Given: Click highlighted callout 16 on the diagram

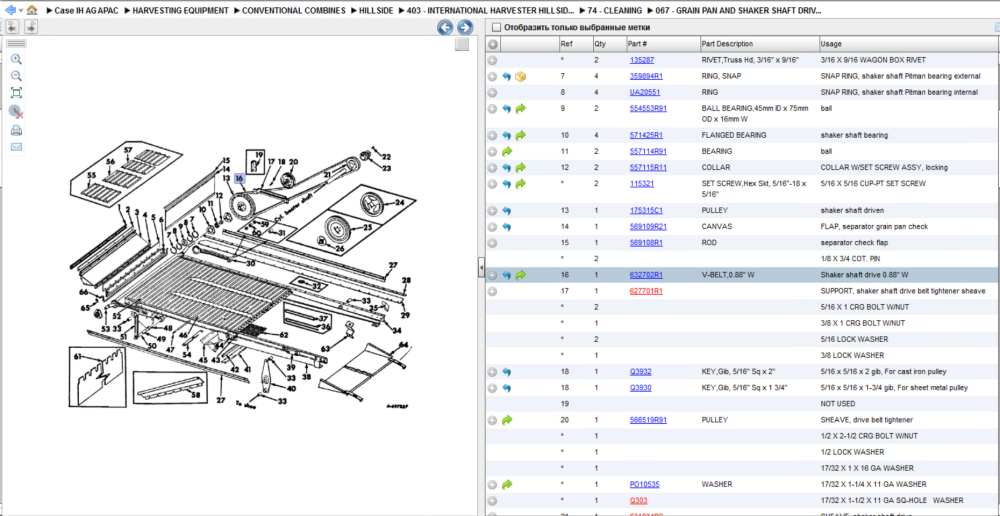Looking at the screenshot, I should click(239, 179).
